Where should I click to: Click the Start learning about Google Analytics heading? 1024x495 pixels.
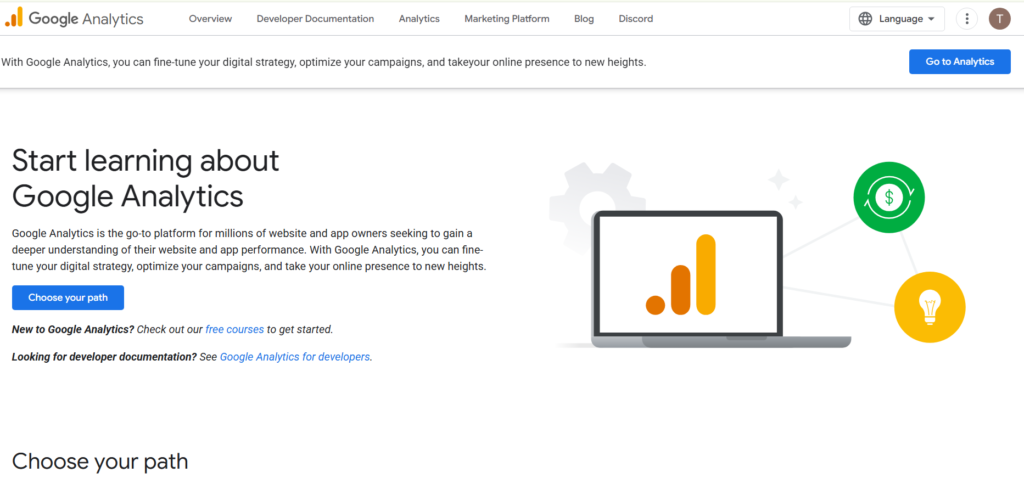(x=146, y=178)
